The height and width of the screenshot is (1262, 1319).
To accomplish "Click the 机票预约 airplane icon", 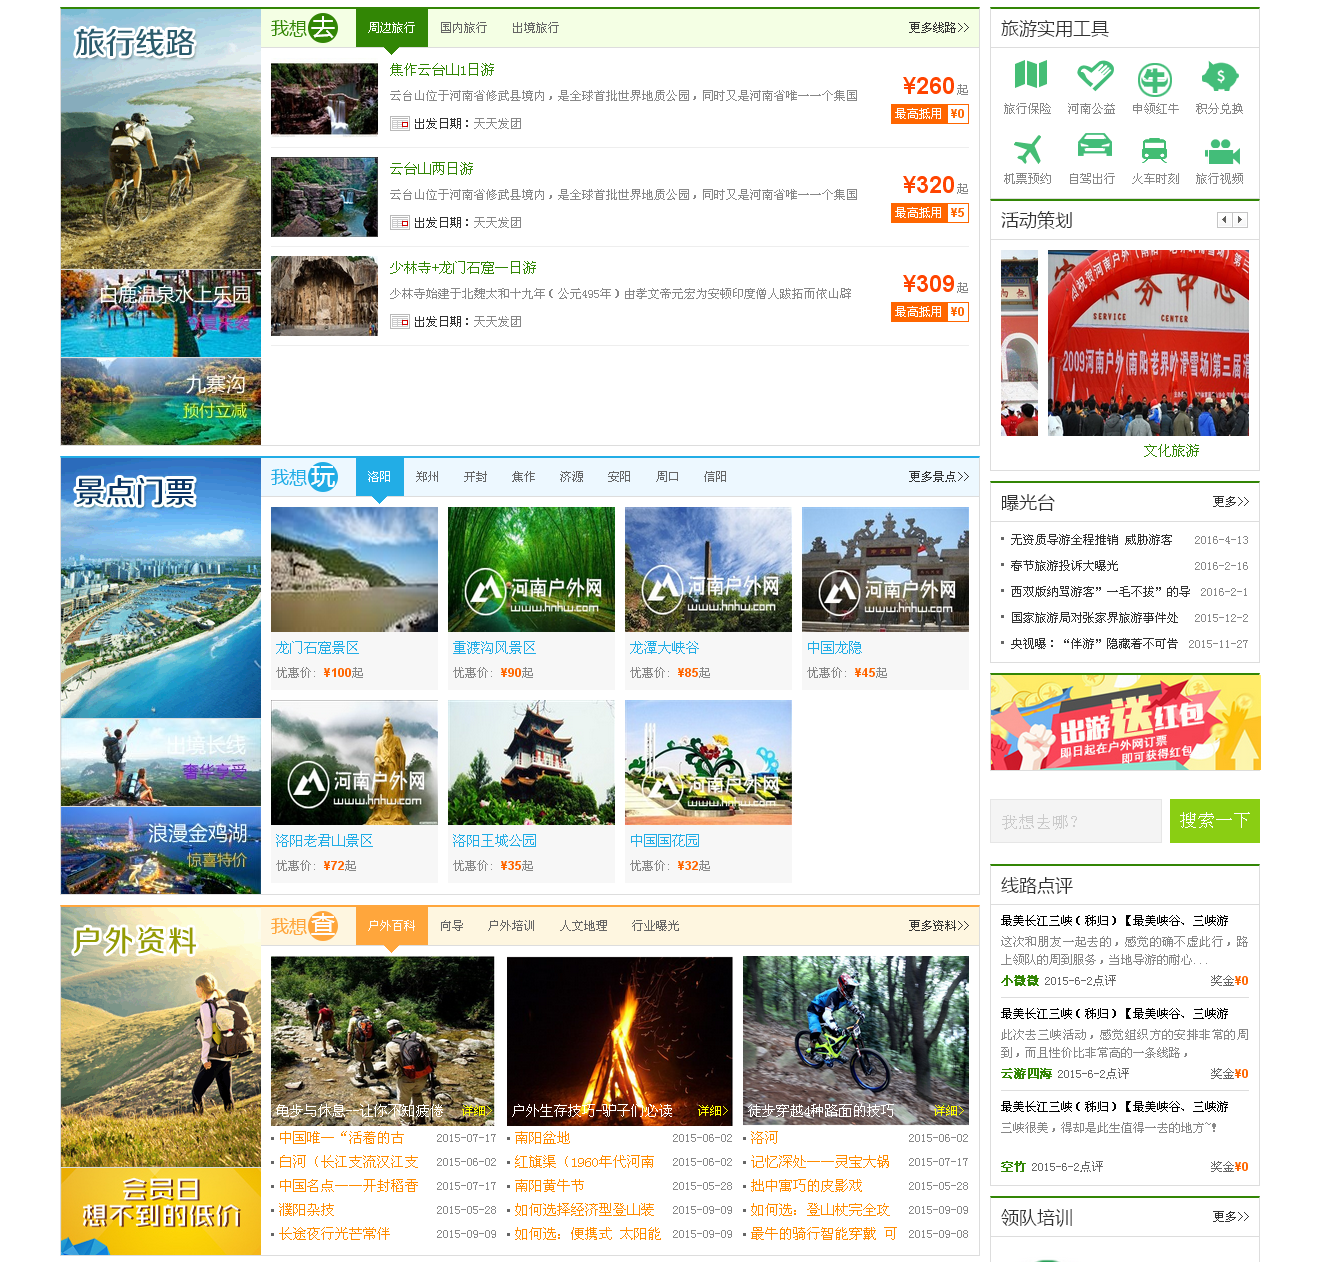I will point(1030,150).
